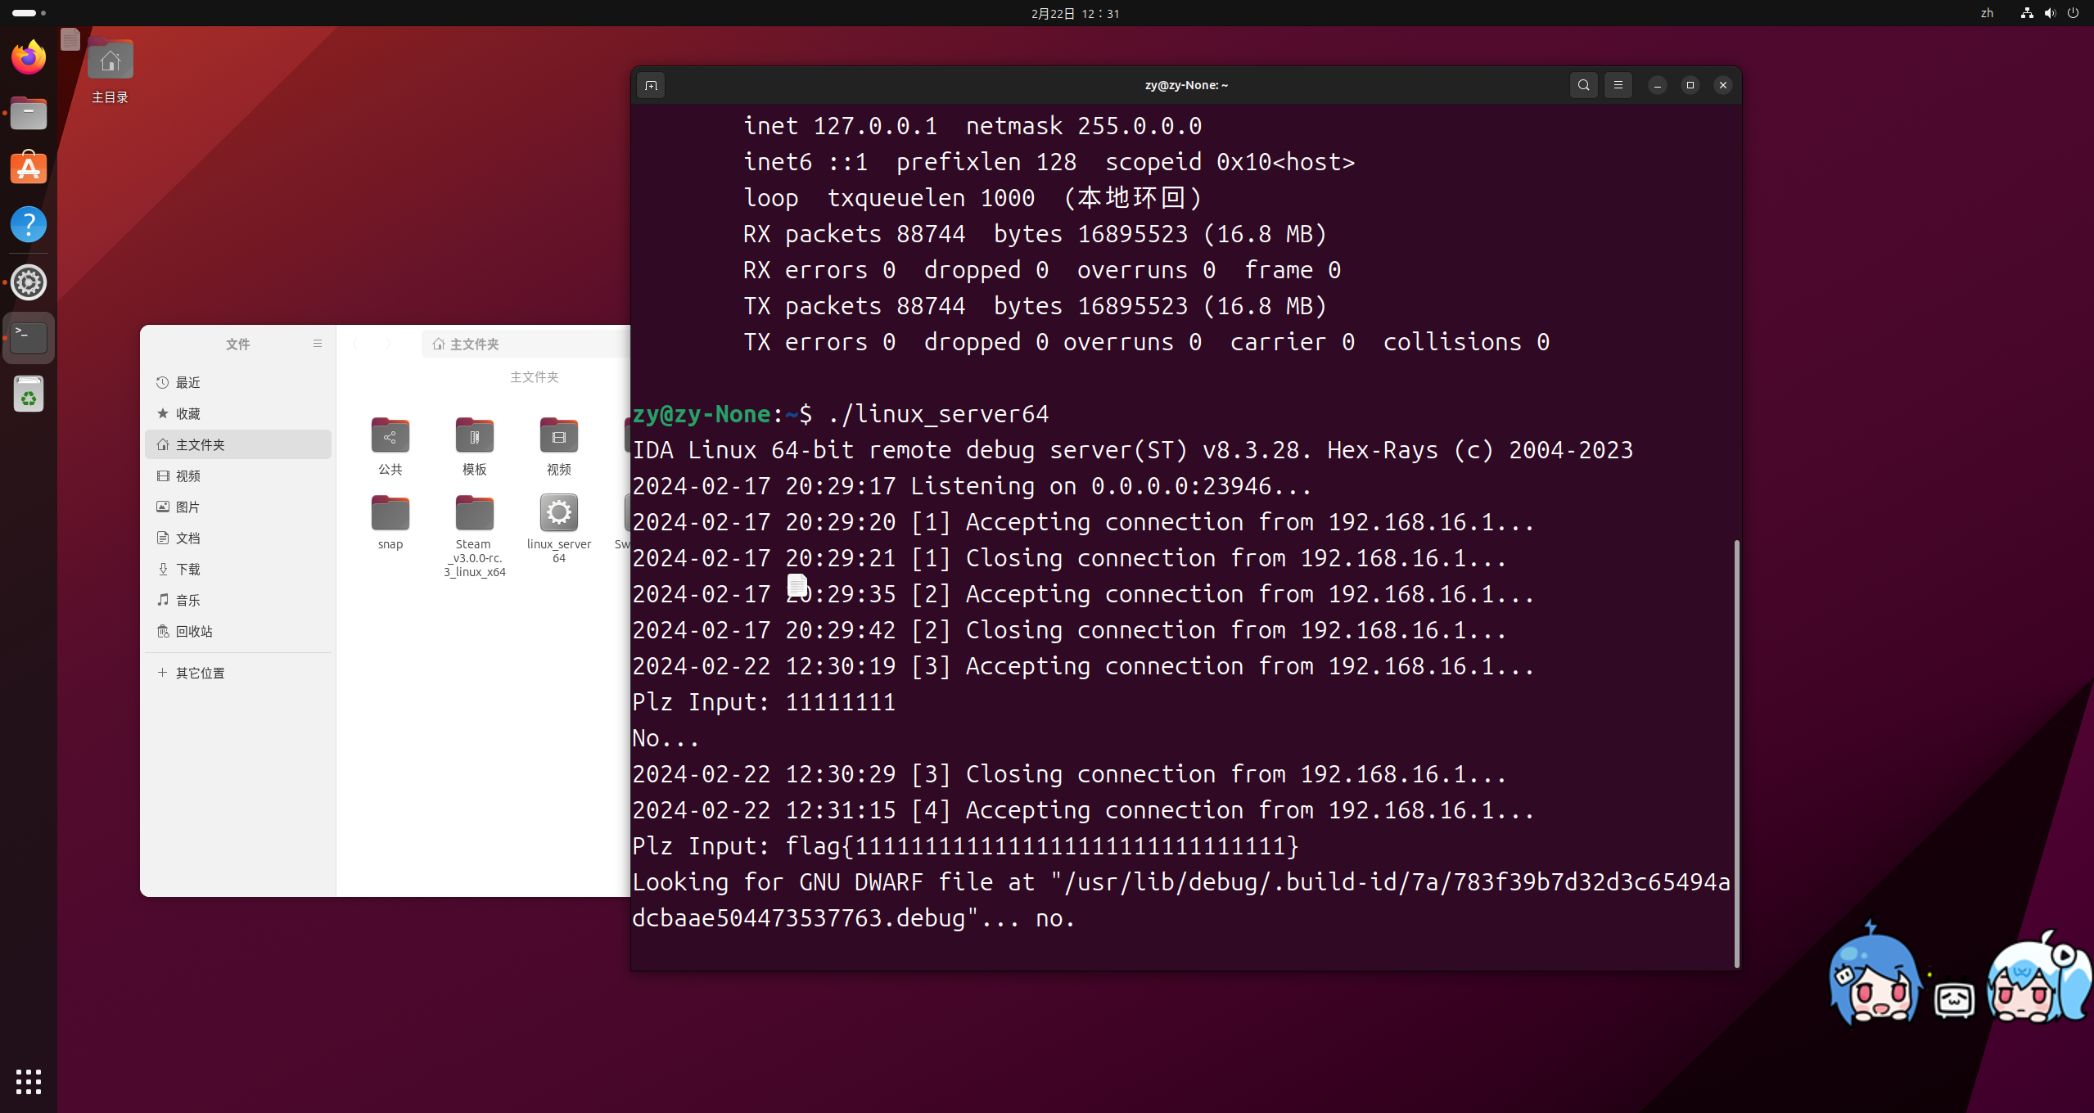
Task: Click the 文件 header in Files window
Action: click(238, 344)
